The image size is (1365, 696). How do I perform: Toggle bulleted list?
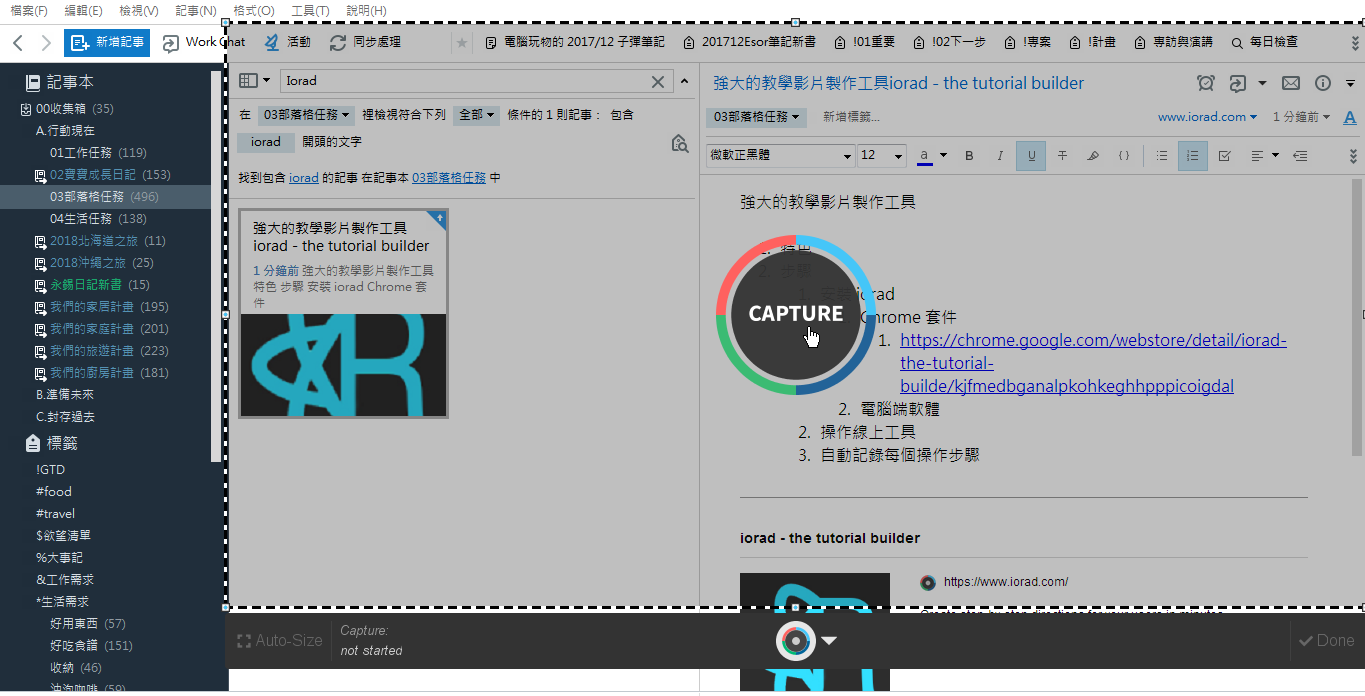coord(1161,155)
